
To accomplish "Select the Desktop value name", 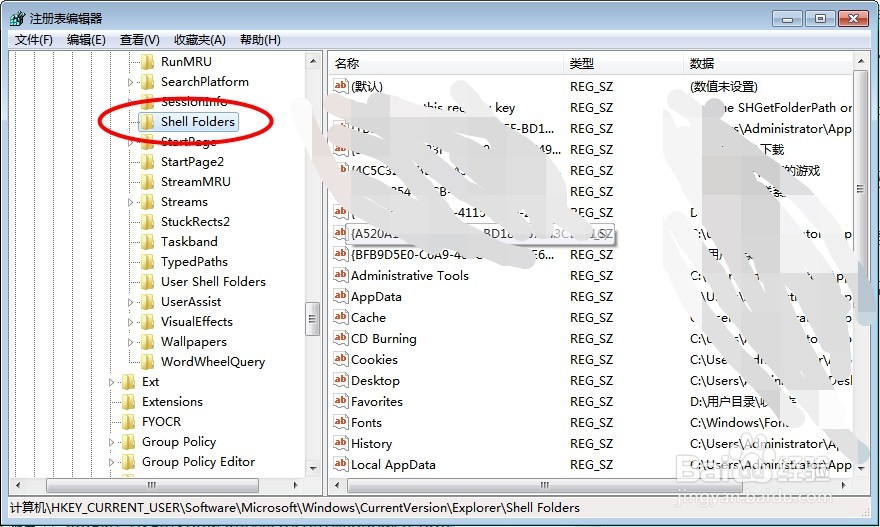I will [x=375, y=381].
